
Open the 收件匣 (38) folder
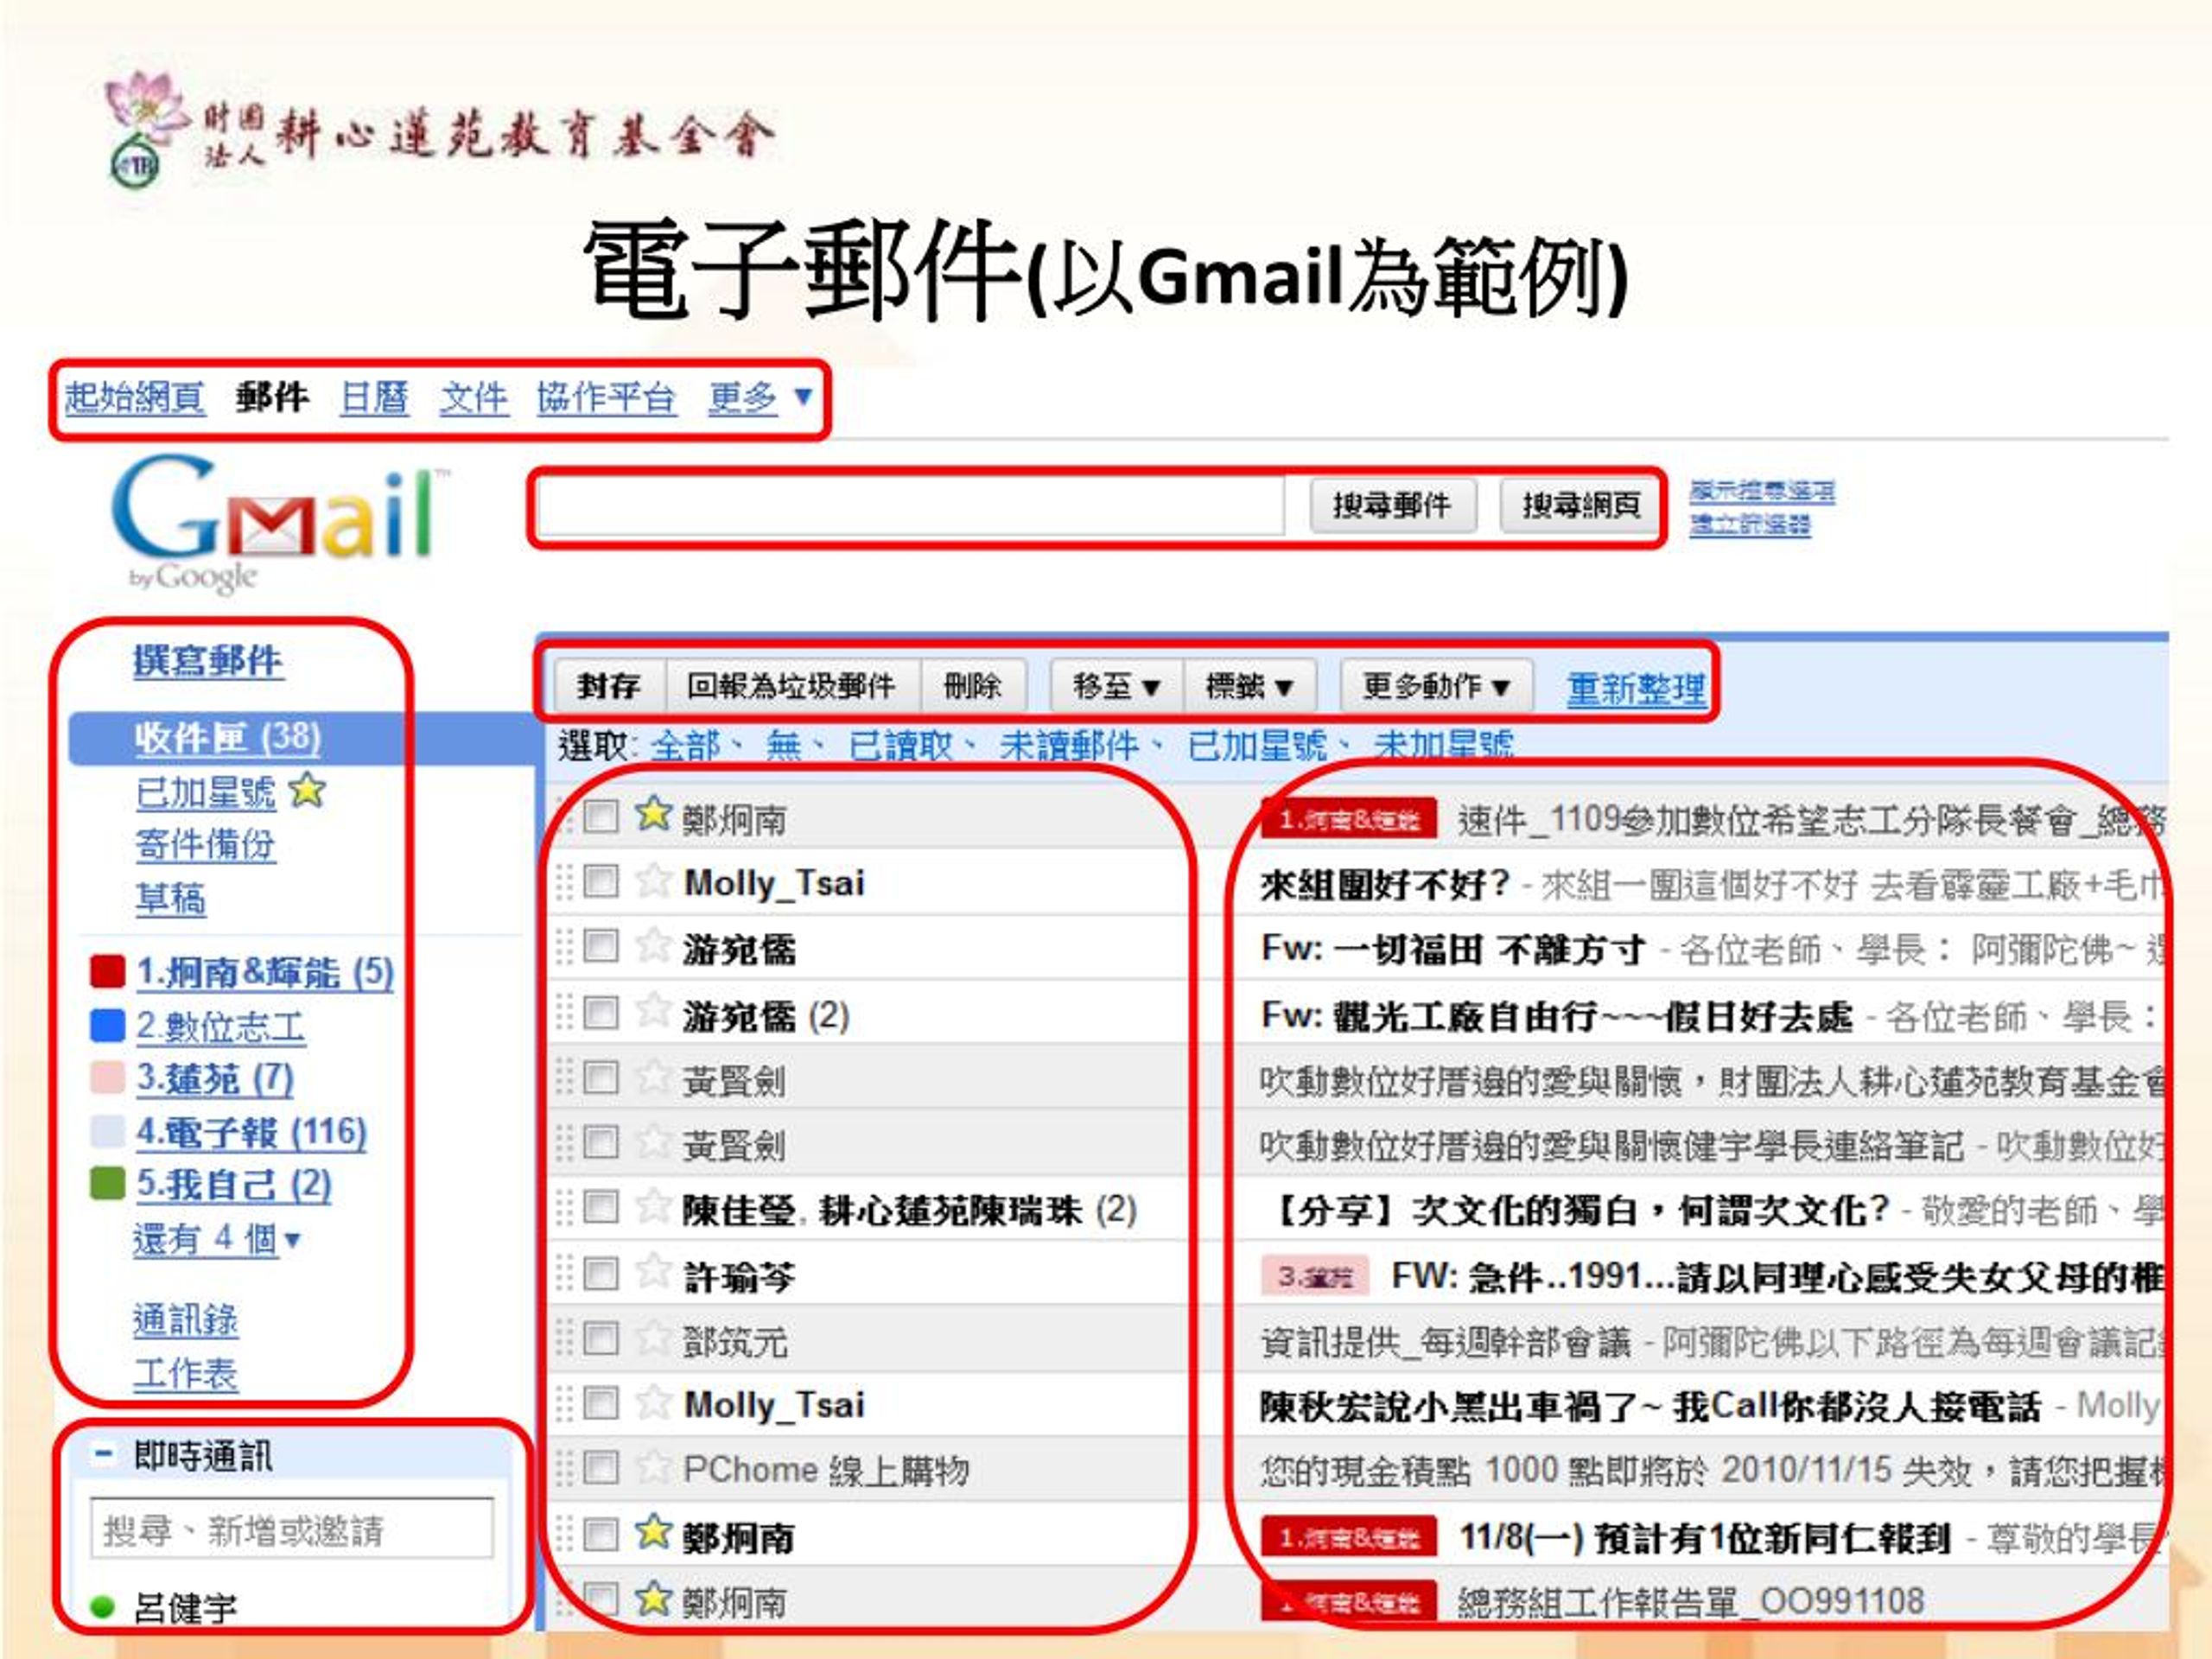[x=228, y=738]
